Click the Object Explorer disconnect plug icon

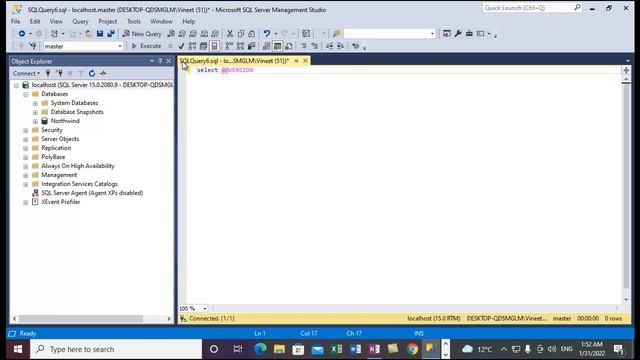(59, 73)
